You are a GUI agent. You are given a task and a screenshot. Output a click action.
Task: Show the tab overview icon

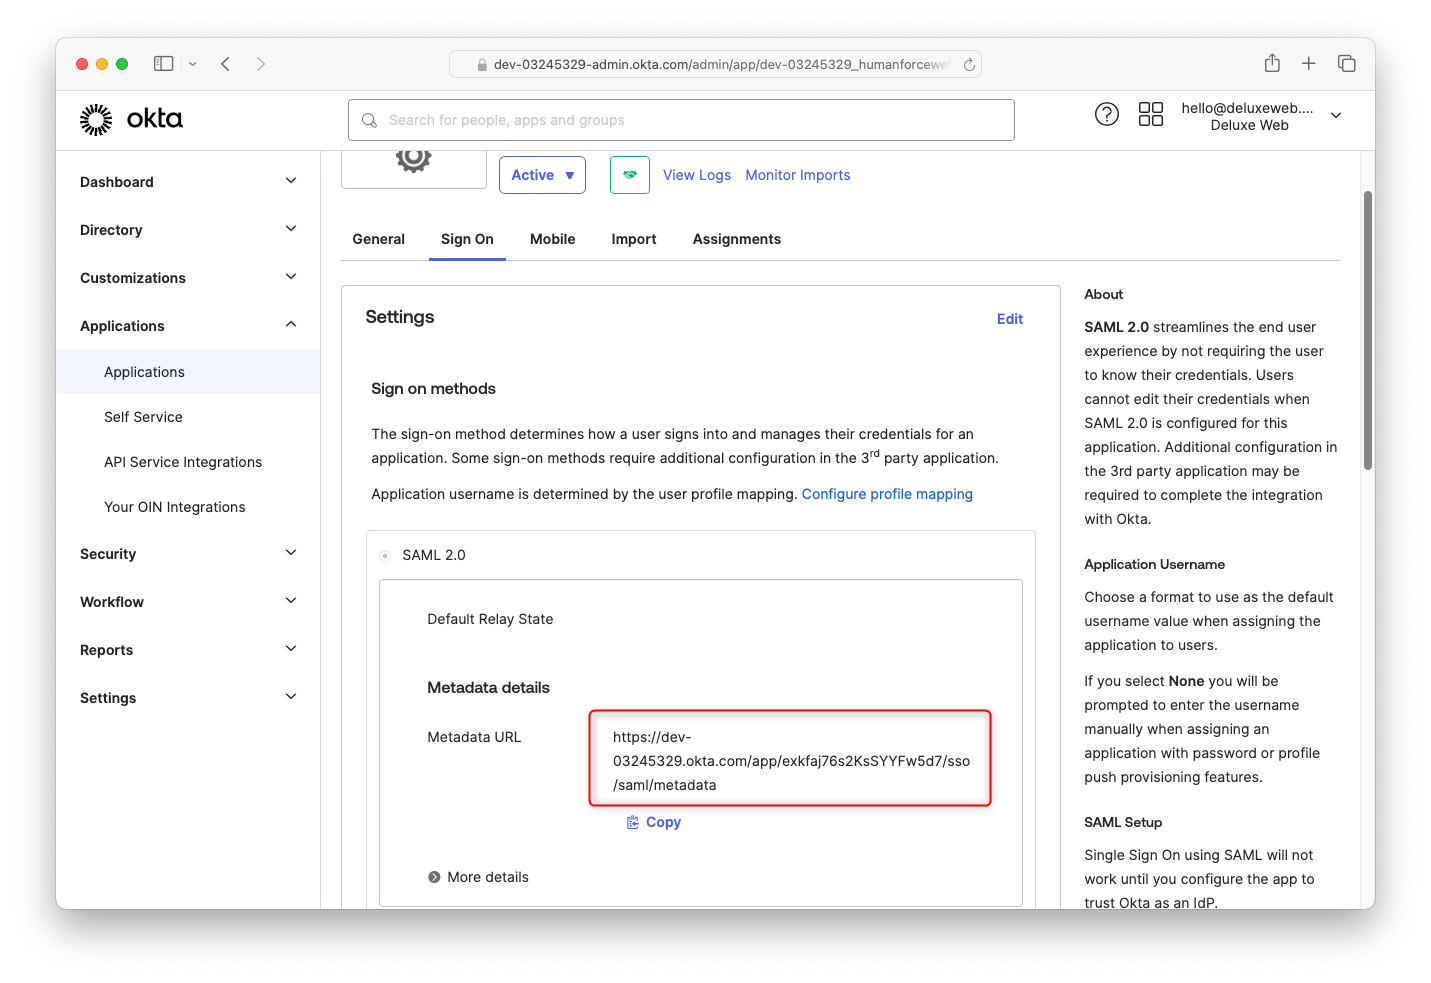tap(1347, 63)
